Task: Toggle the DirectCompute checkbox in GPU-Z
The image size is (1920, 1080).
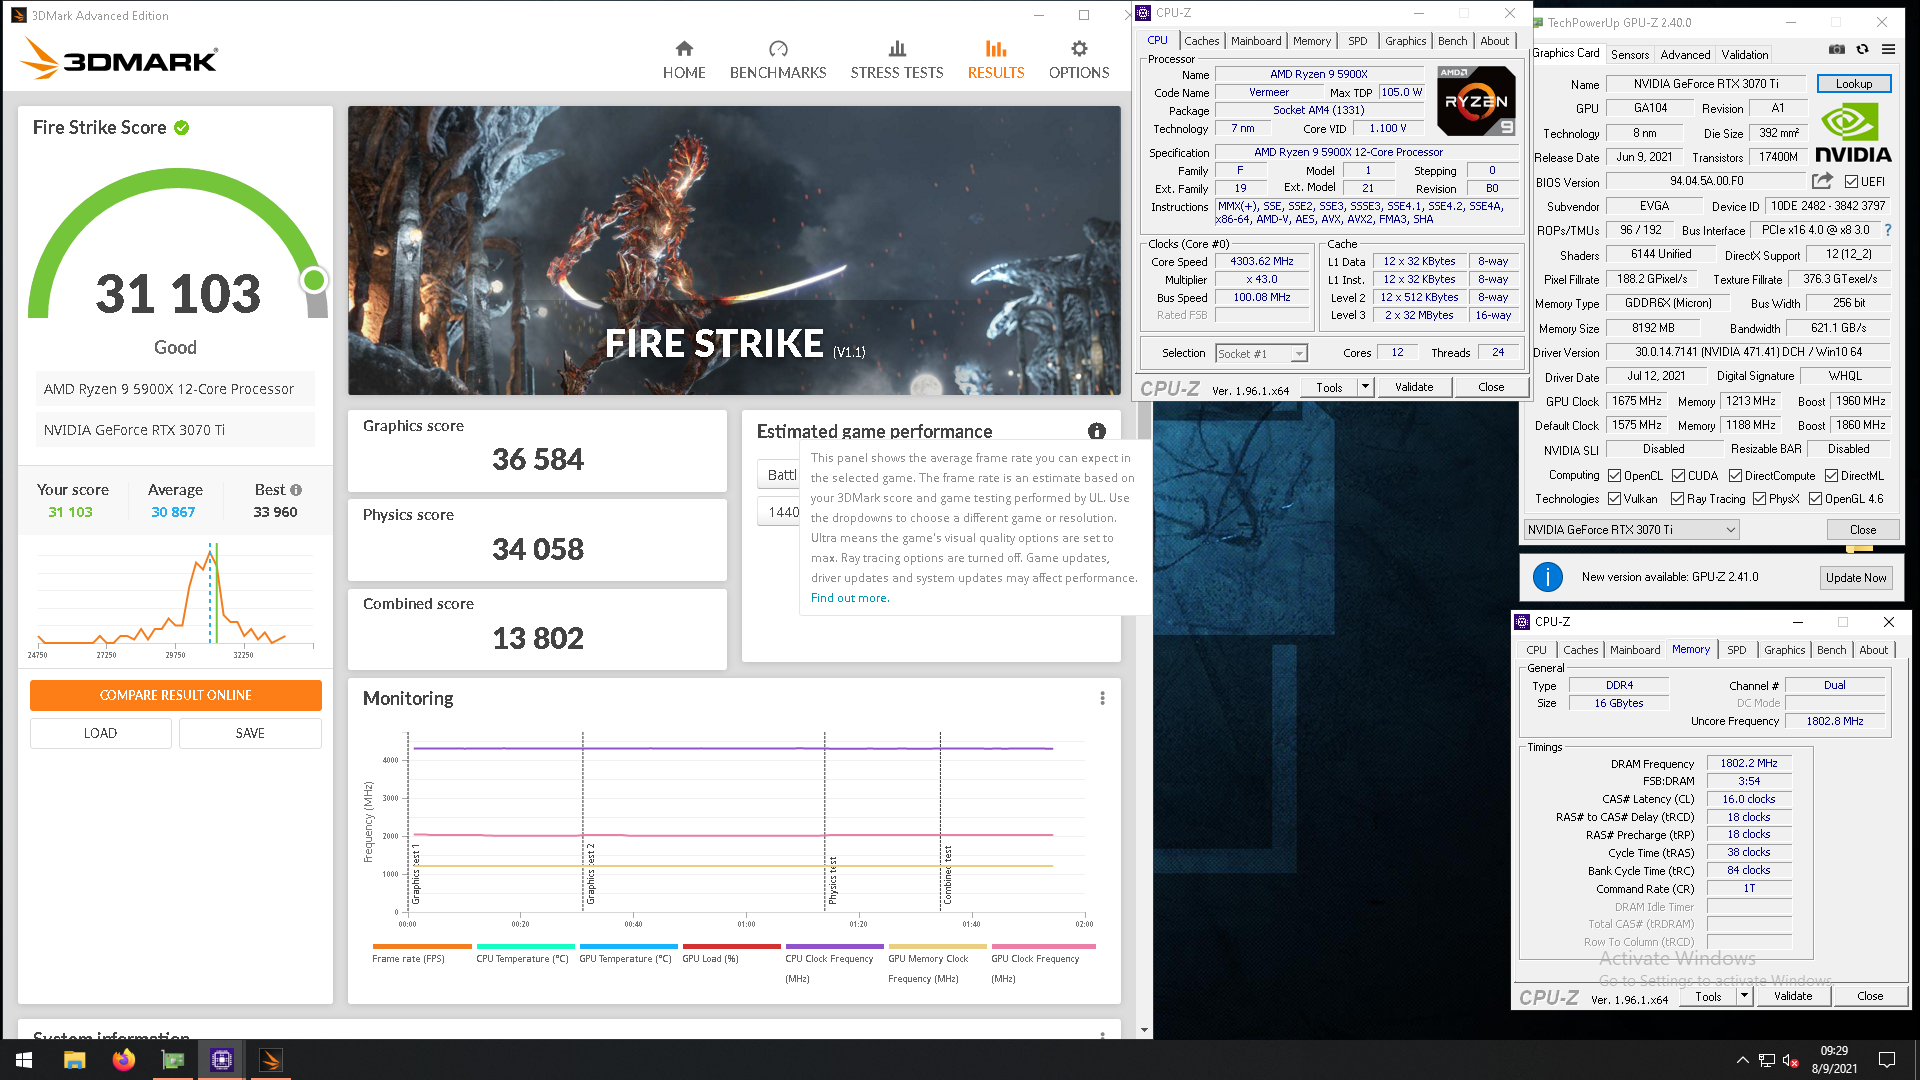Action: tap(1735, 476)
